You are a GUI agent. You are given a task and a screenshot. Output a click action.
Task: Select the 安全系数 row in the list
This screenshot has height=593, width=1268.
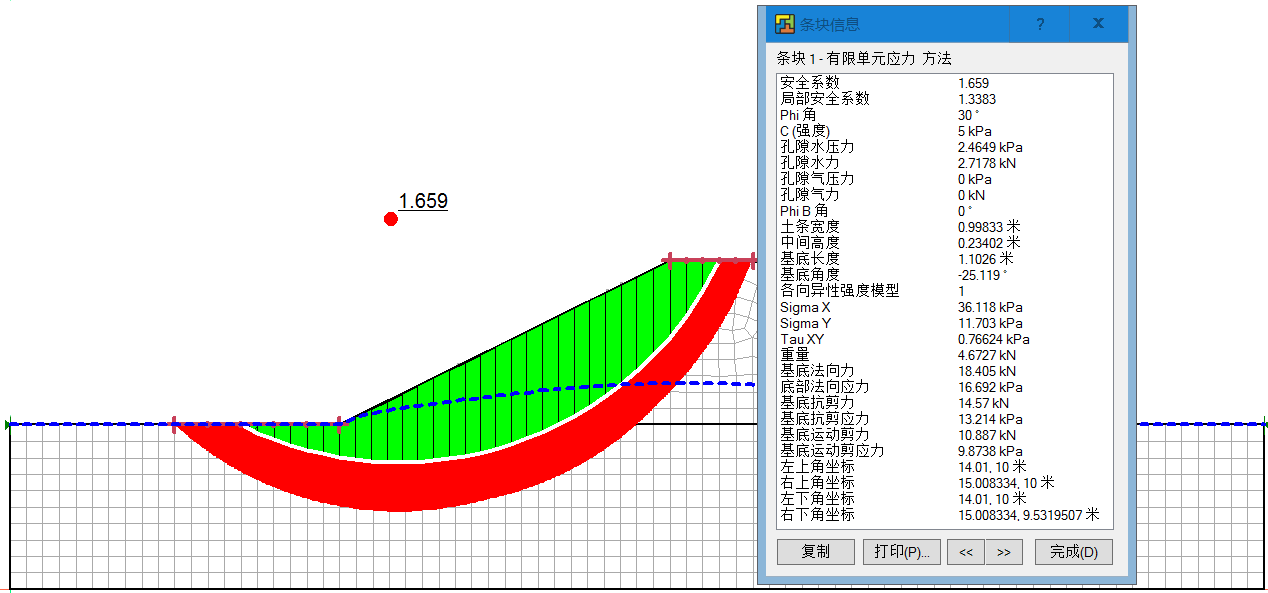pyautogui.click(x=944, y=83)
